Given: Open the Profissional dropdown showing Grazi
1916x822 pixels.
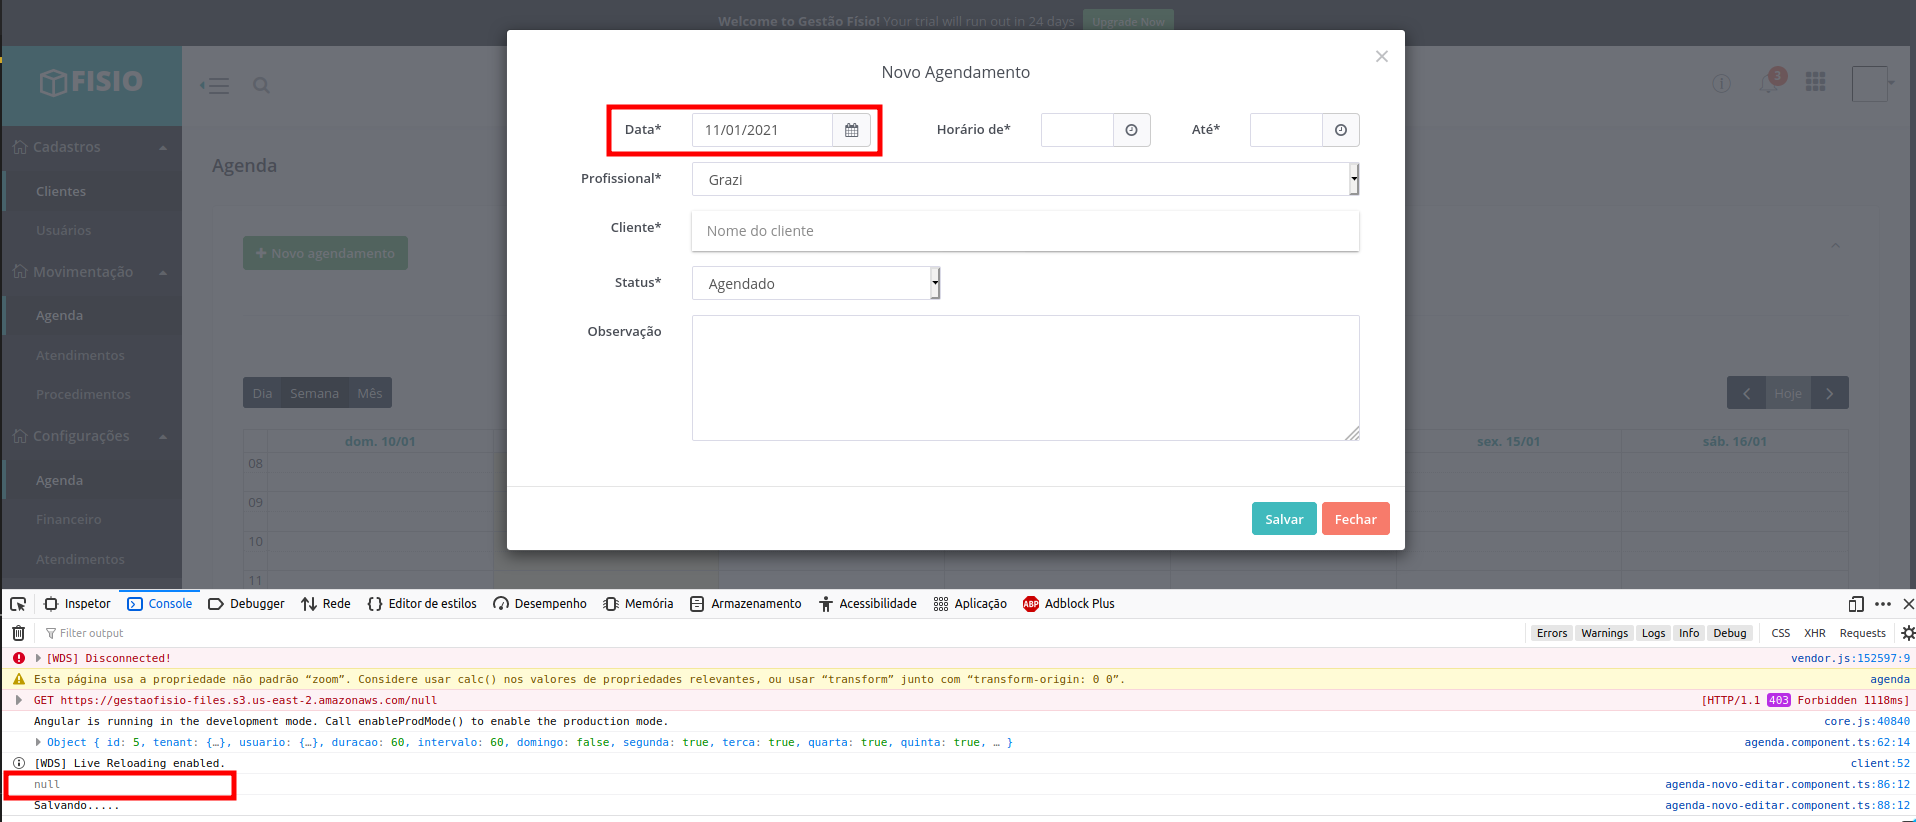Looking at the screenshot, I should point(1025,179).
